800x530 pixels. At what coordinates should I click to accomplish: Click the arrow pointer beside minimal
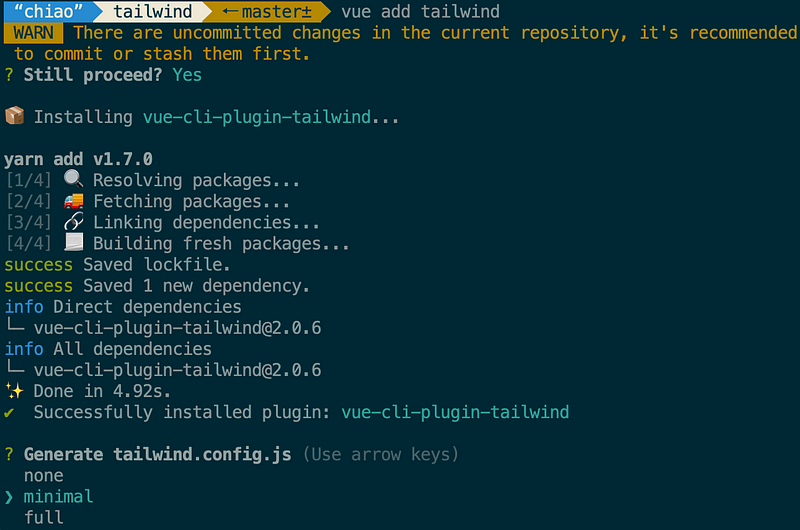(x=10, y=496)
